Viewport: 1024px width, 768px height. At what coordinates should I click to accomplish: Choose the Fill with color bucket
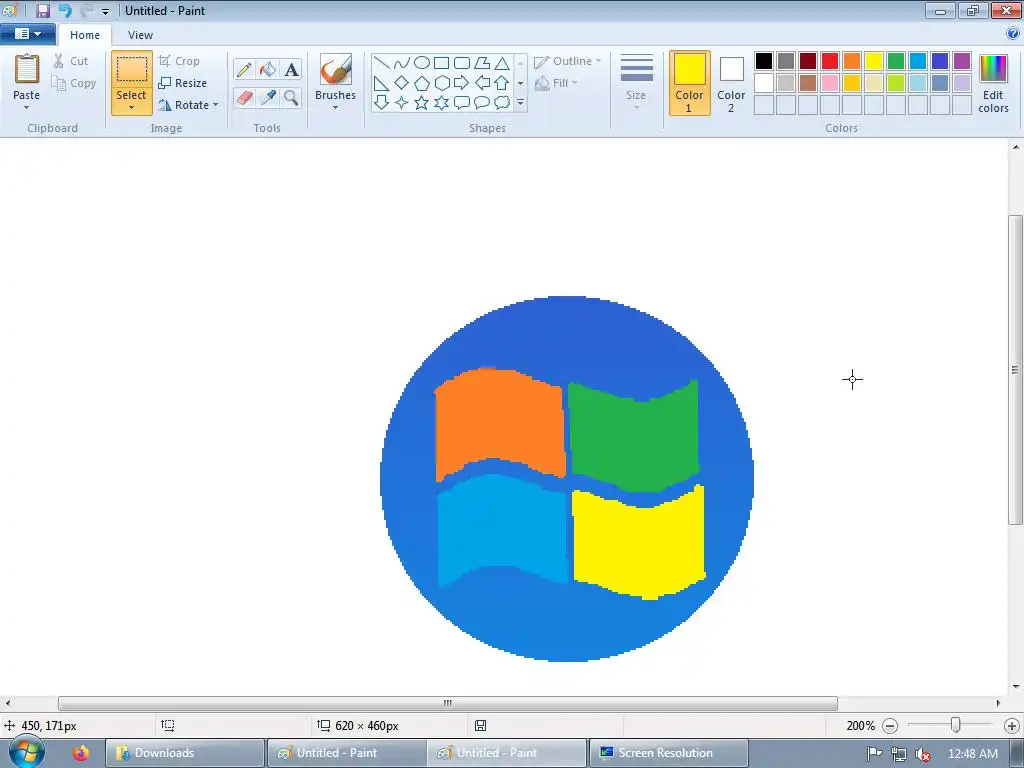click(268, 69)
